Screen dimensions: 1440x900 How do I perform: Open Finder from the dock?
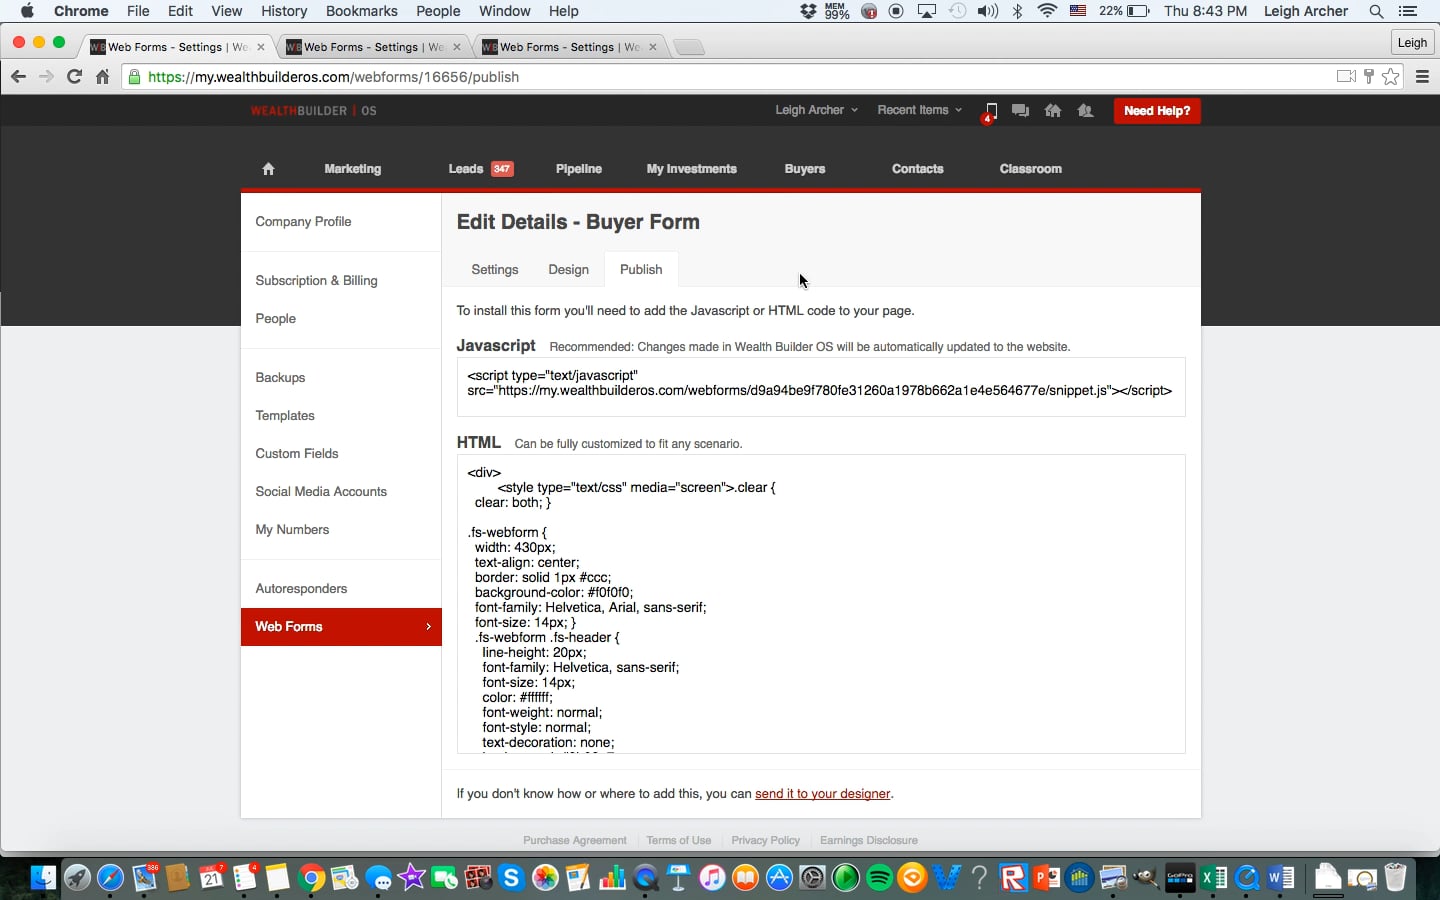coord(43,878)
